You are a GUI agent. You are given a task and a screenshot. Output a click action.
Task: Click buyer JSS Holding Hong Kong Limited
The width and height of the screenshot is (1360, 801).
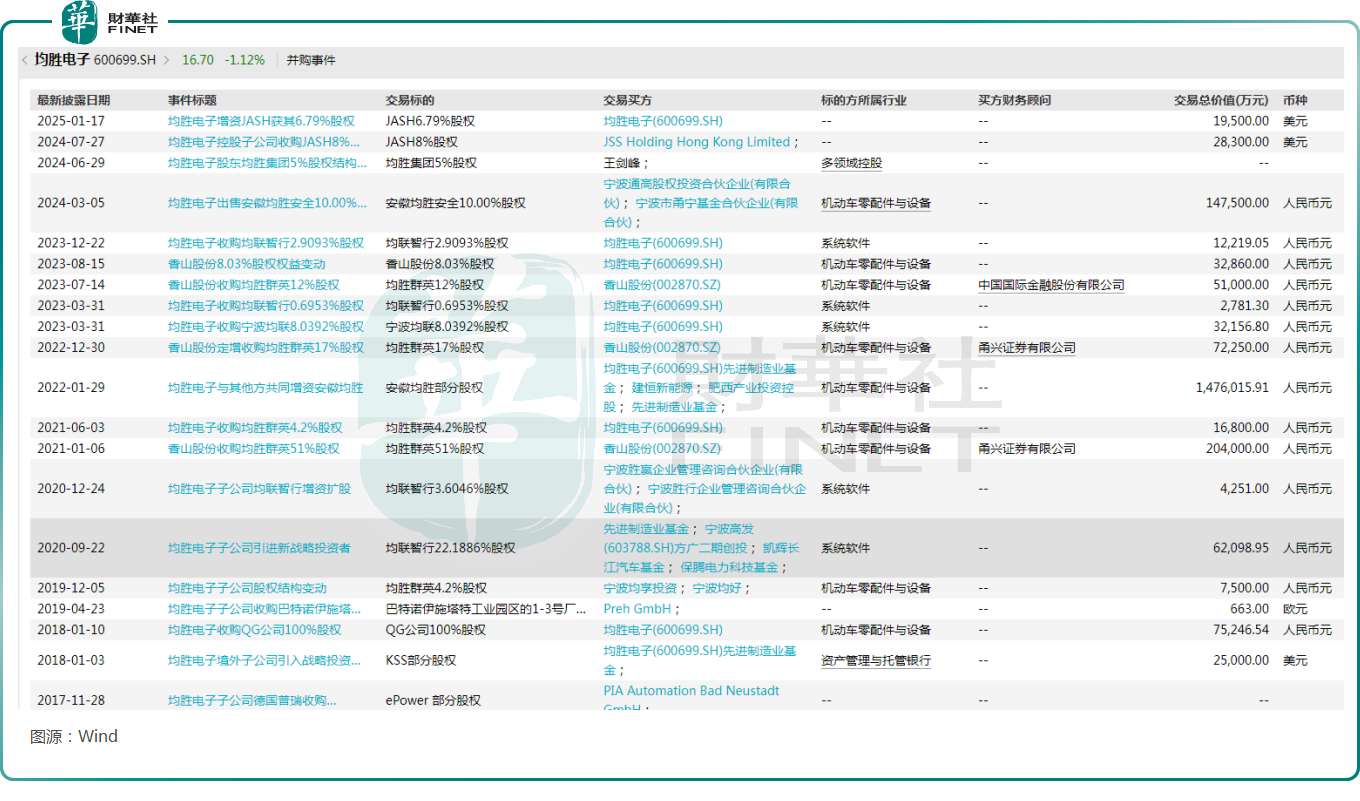(x=697, y=142)
